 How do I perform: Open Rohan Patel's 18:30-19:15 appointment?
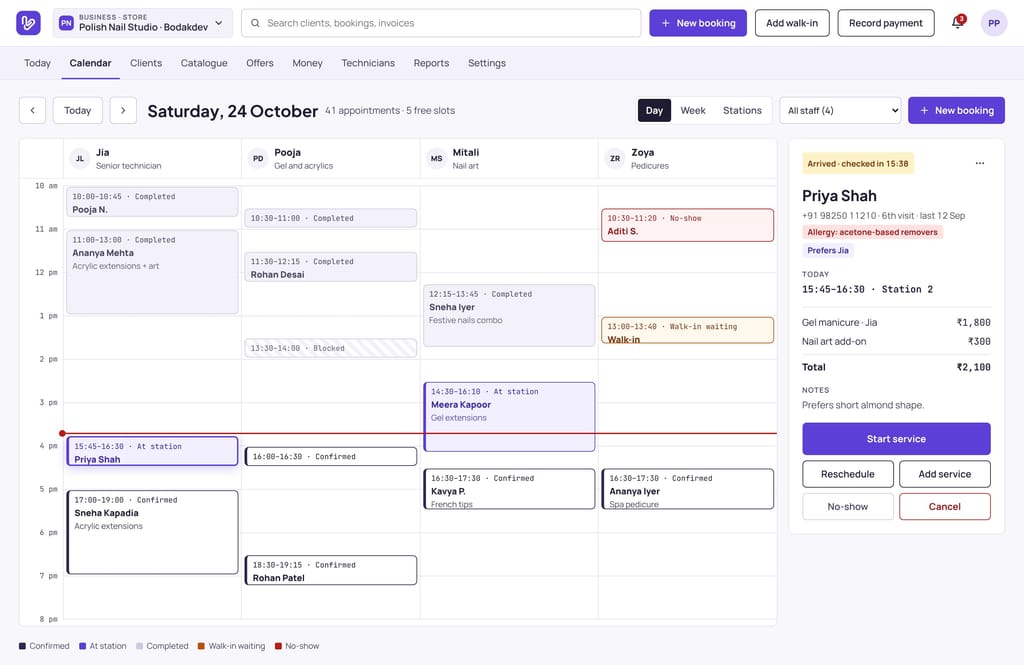(x=330, y=570)
